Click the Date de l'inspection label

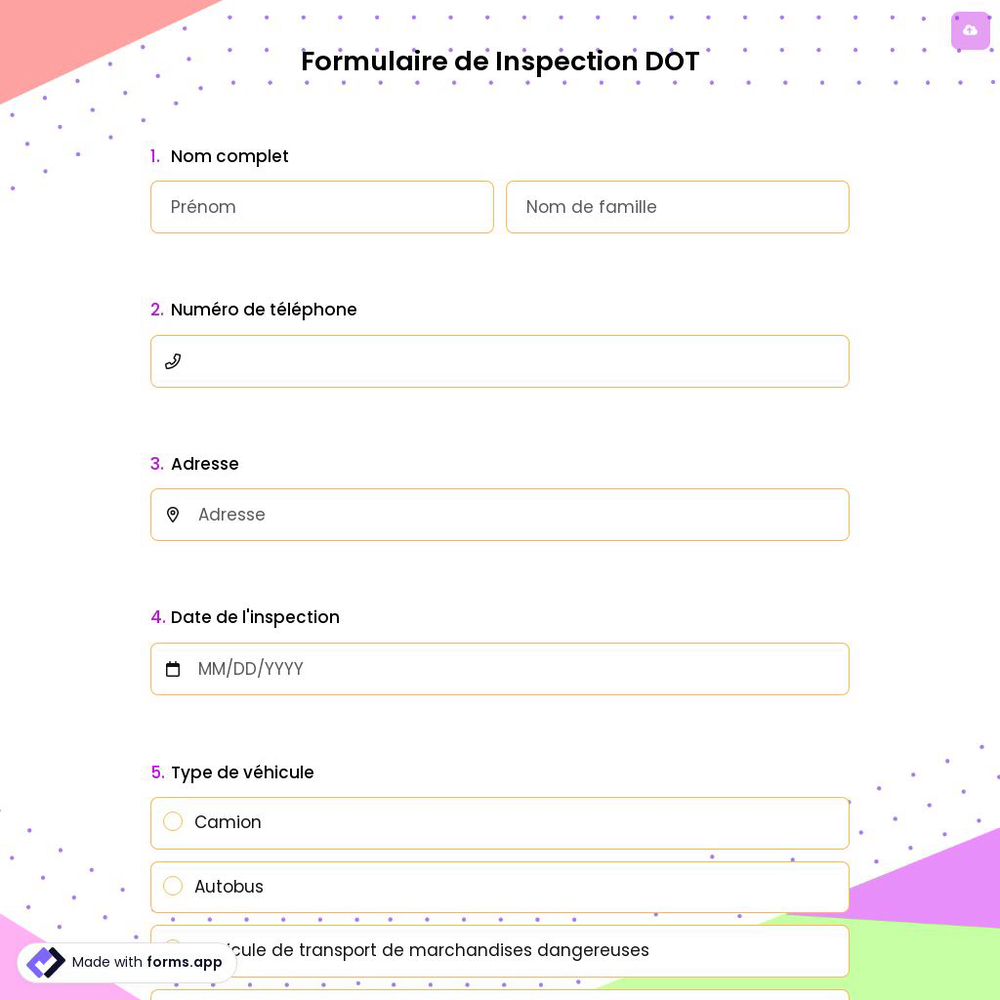(255, 617)
